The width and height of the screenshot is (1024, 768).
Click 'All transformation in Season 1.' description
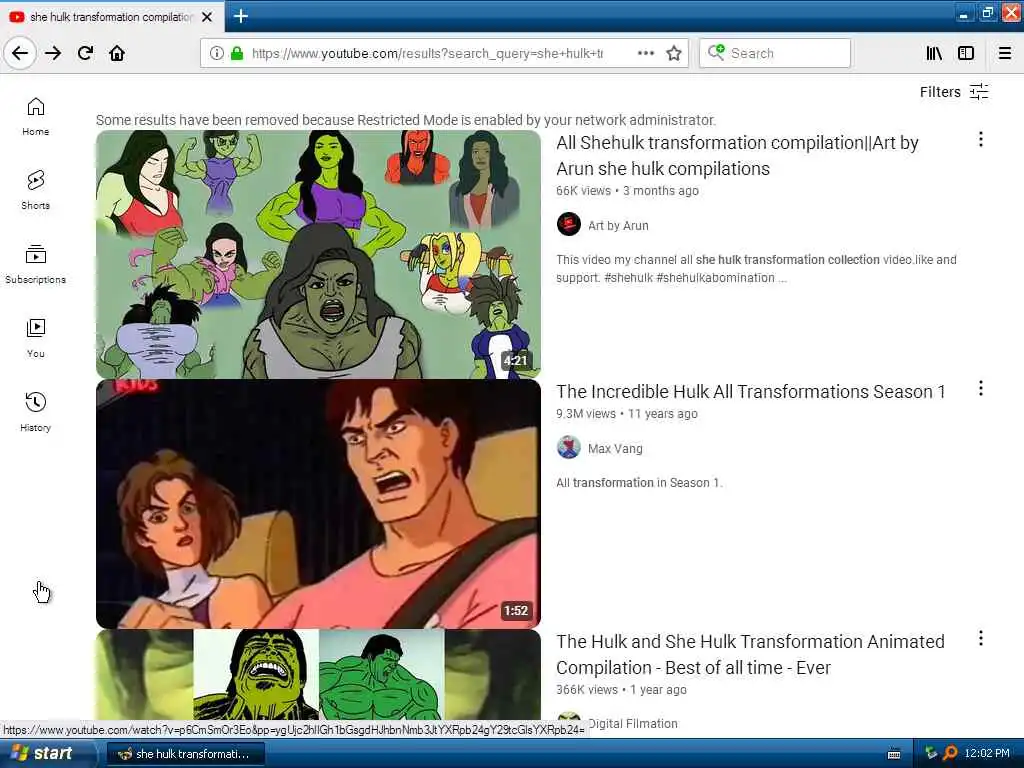[x=639, y=483]
